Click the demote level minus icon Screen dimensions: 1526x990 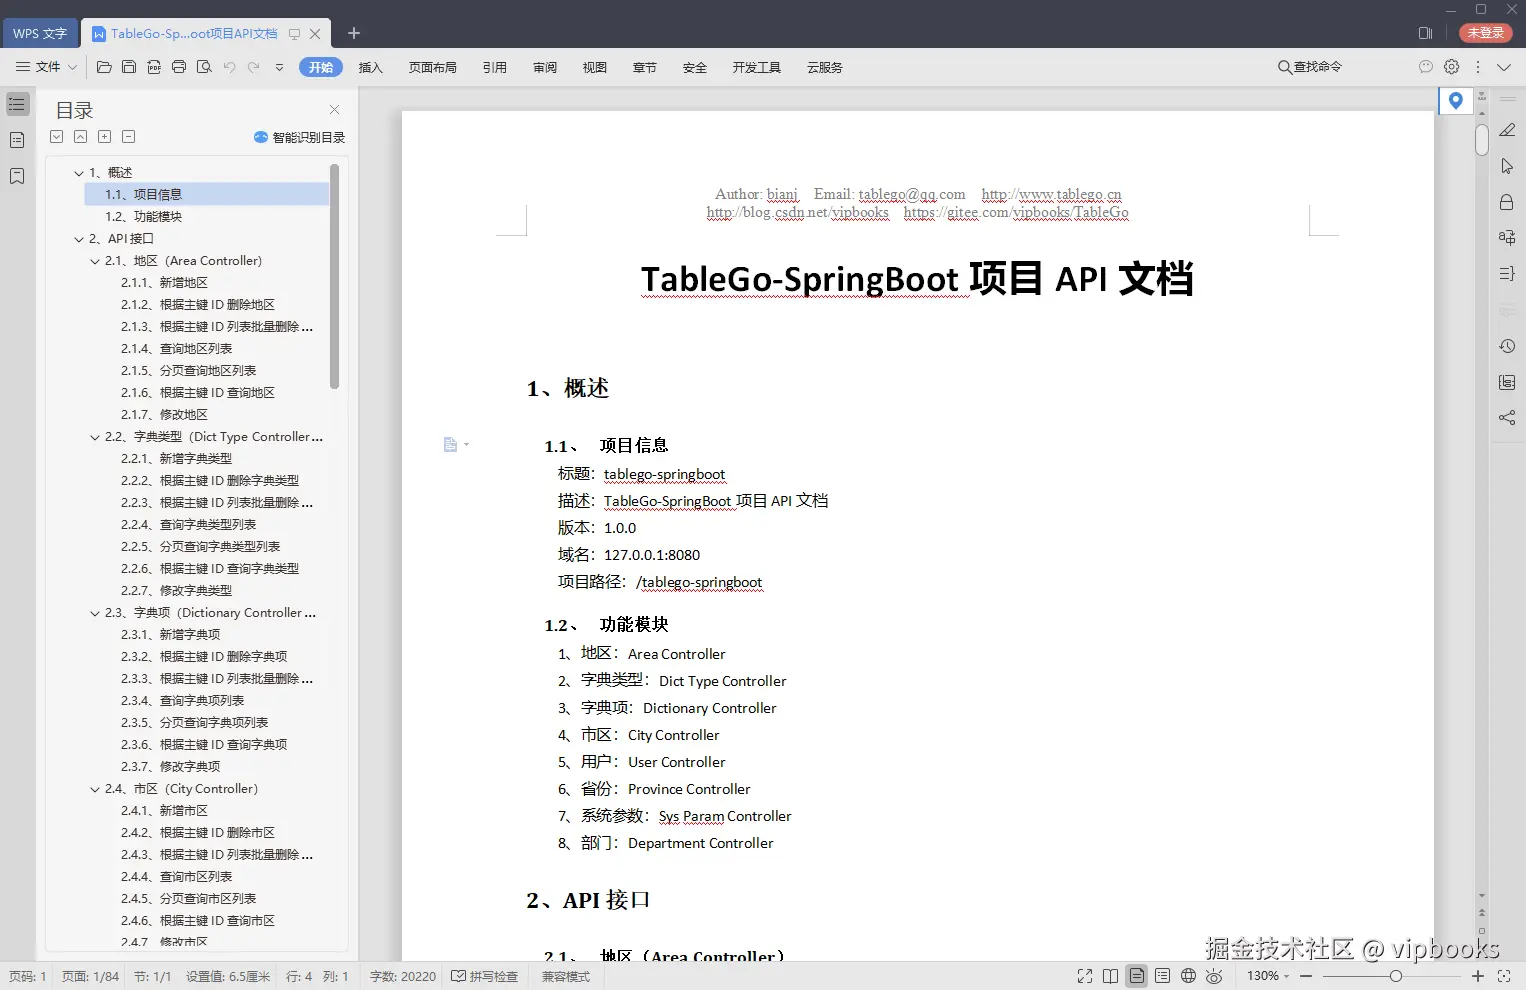(x=129, y=136)
